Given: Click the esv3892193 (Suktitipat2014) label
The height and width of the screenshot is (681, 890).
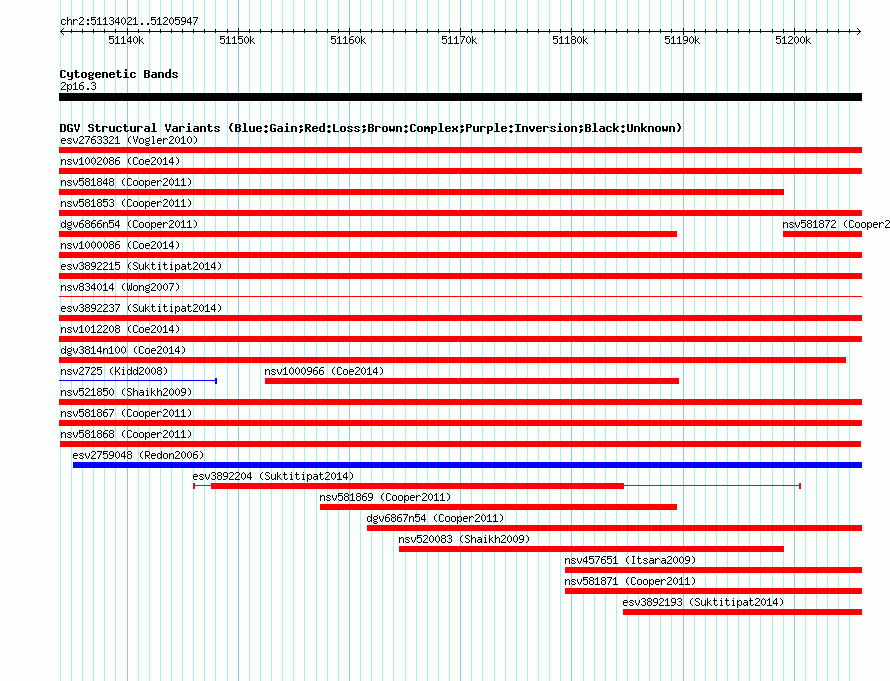Looking at the screenshot, I should 703,602.
